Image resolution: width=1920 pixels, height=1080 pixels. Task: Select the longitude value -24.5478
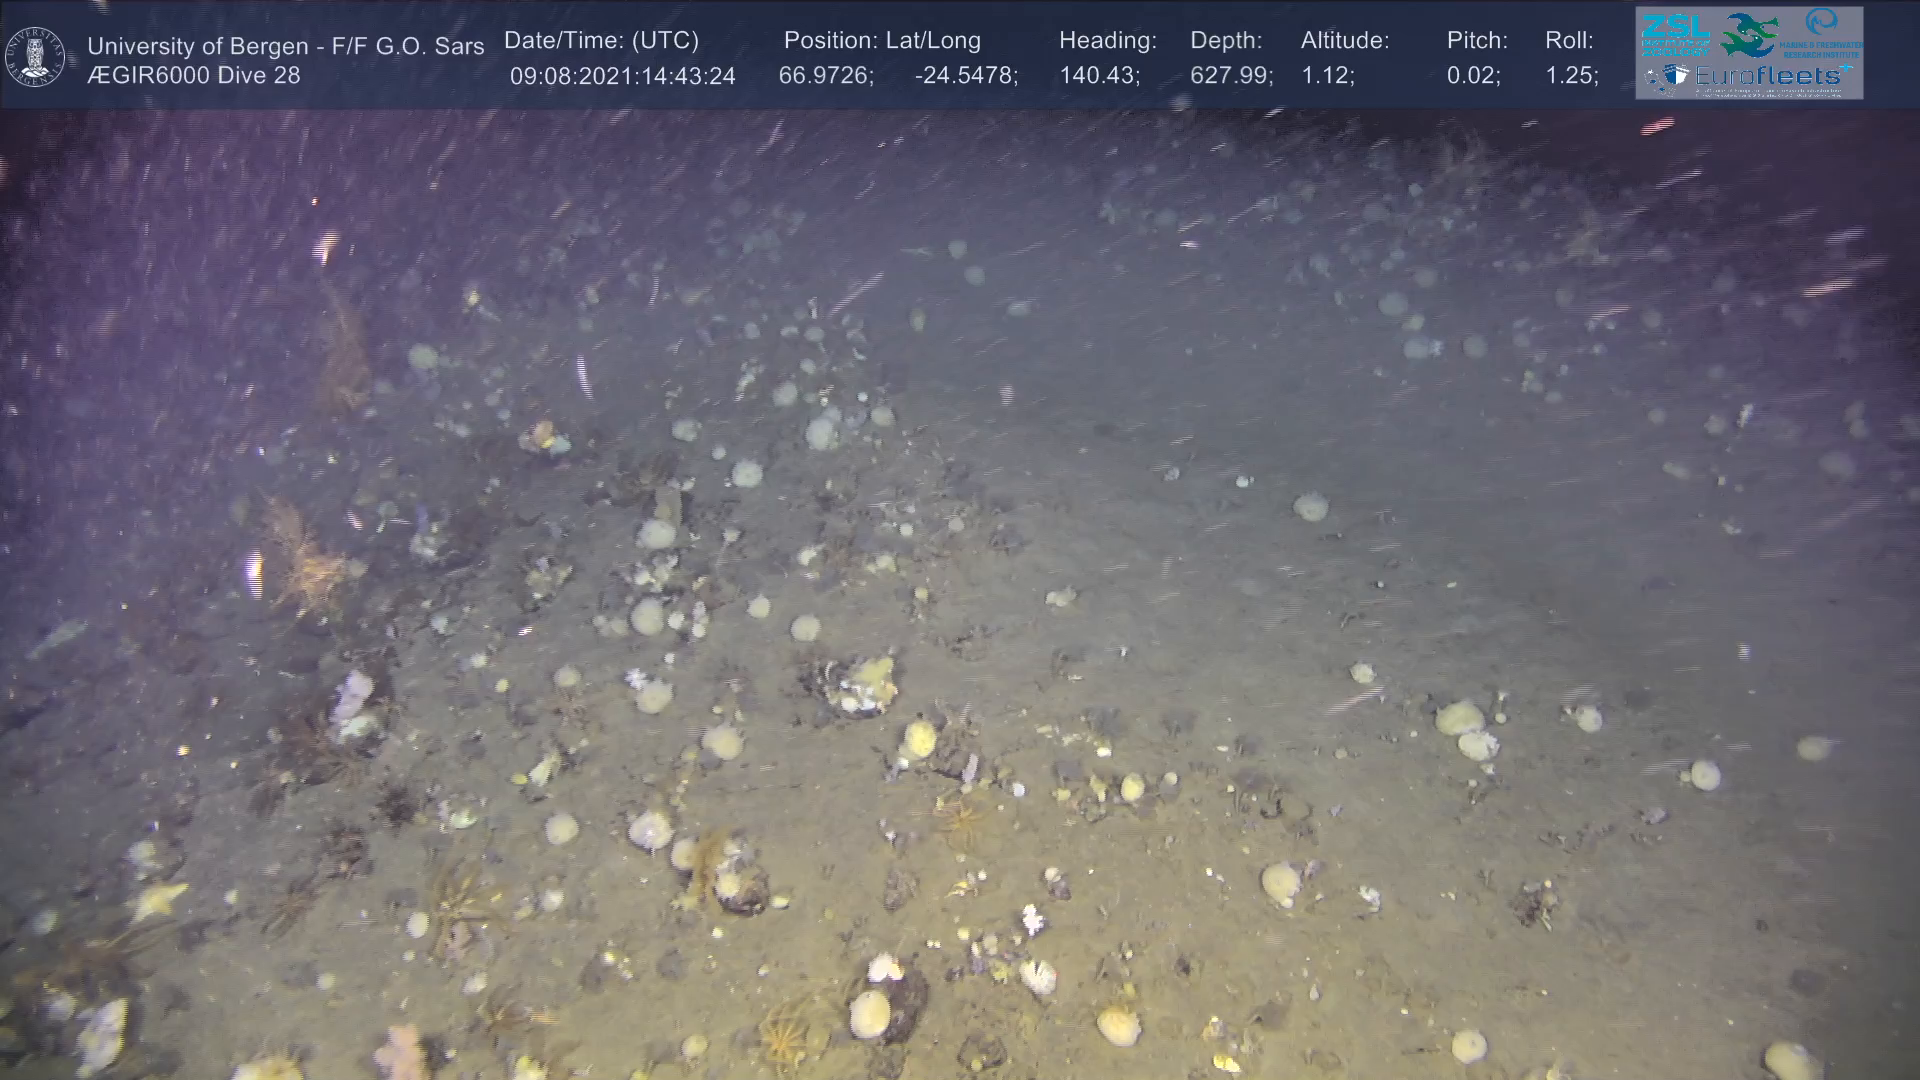[964, 76]
